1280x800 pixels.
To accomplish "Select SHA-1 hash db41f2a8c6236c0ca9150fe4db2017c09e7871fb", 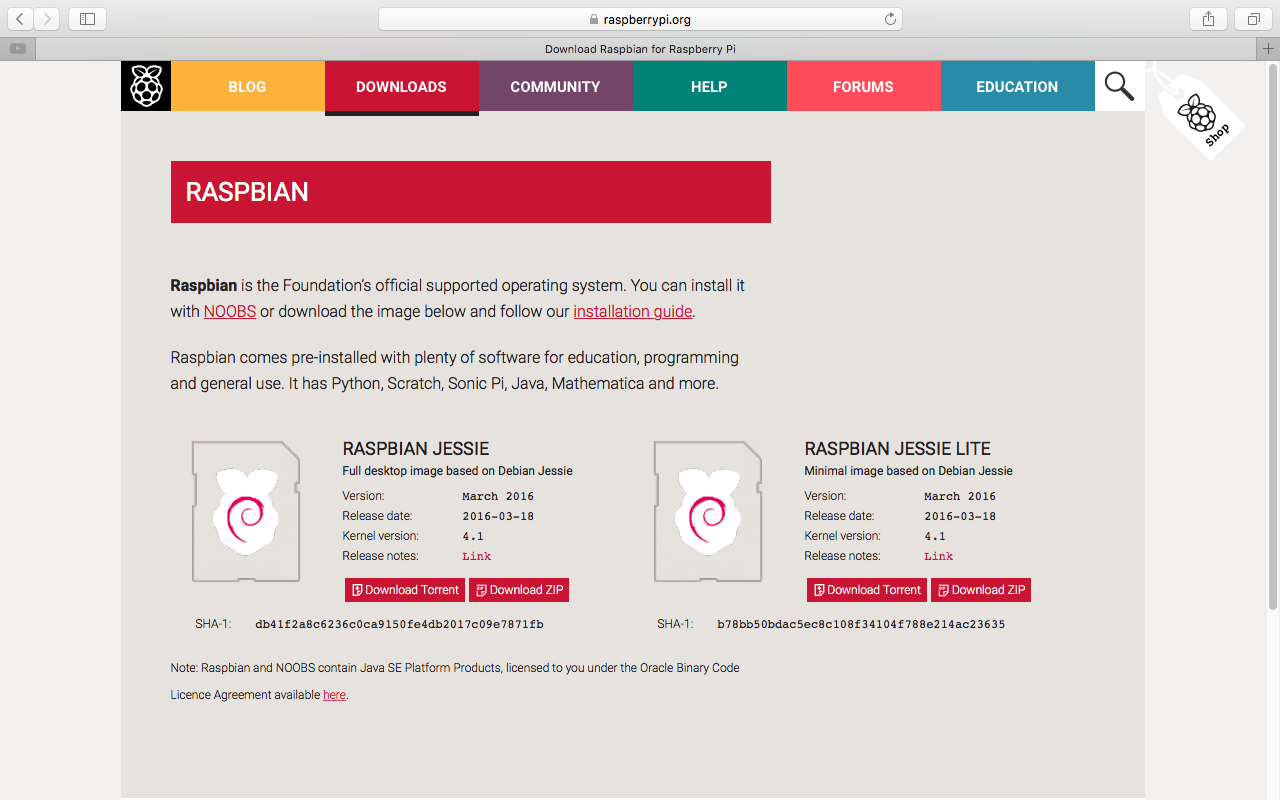I will pyautogui.click(x=399, y=624).
